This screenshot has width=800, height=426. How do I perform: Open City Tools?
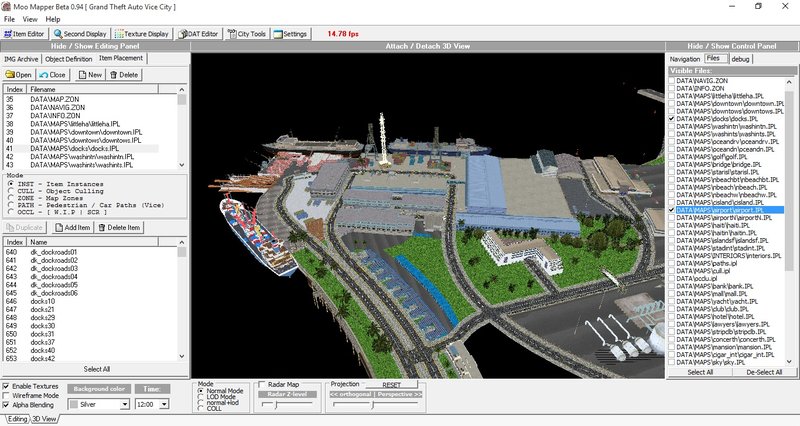[247, 34]
